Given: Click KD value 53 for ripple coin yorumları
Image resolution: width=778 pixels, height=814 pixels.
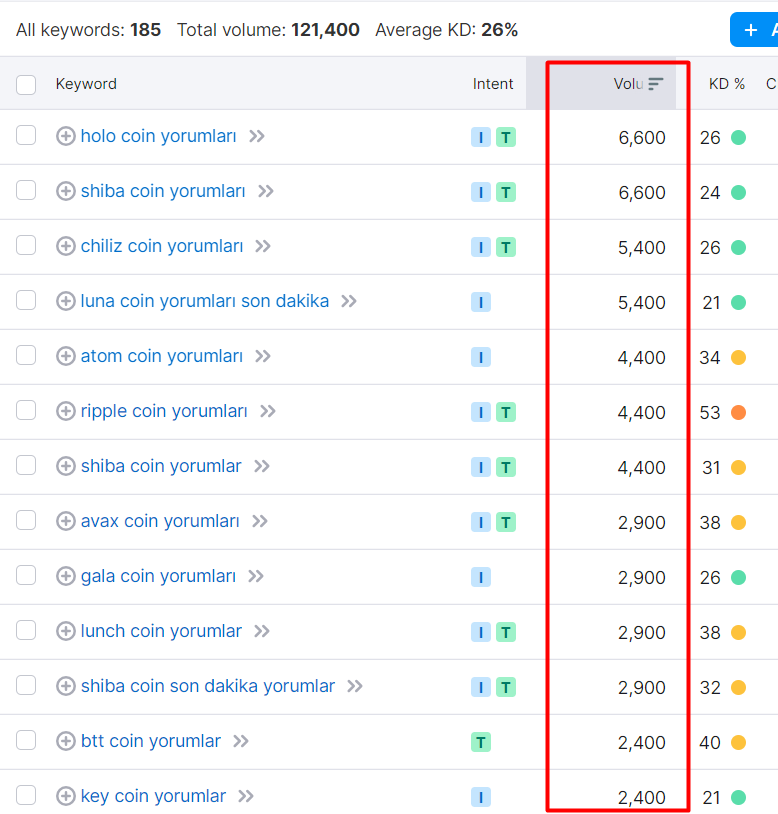Looking at the screenshot, I should pyautogui.click(x=709, y=413).
